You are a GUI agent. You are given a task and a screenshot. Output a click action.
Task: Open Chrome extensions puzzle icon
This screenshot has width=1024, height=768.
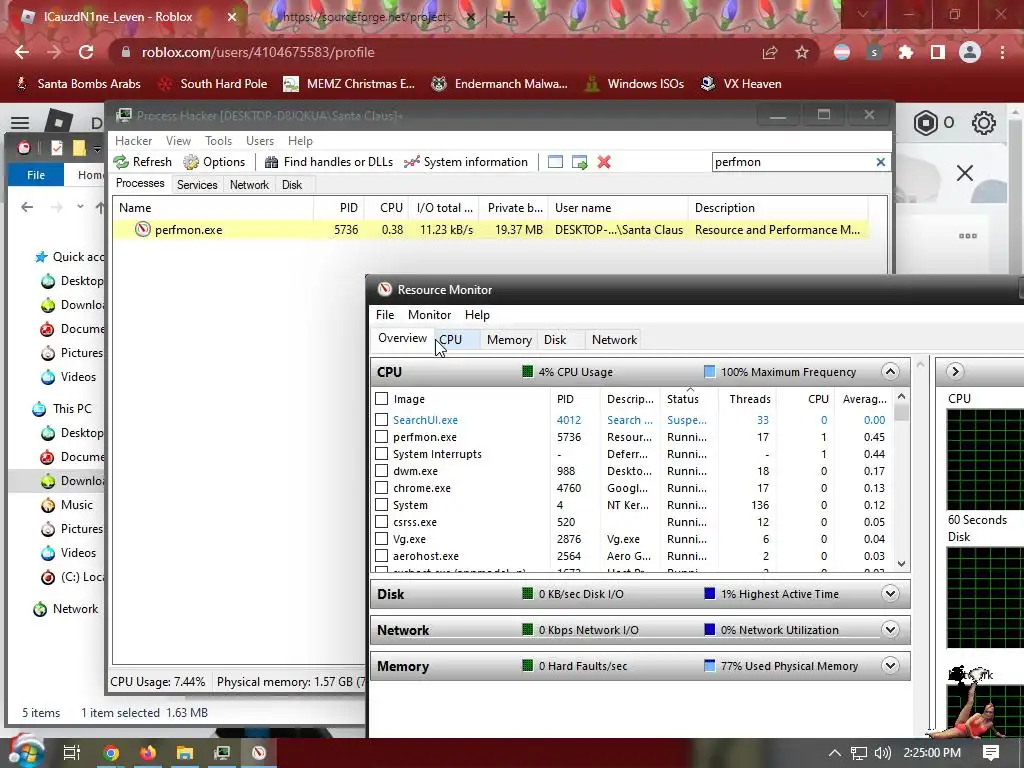(905, 52)
